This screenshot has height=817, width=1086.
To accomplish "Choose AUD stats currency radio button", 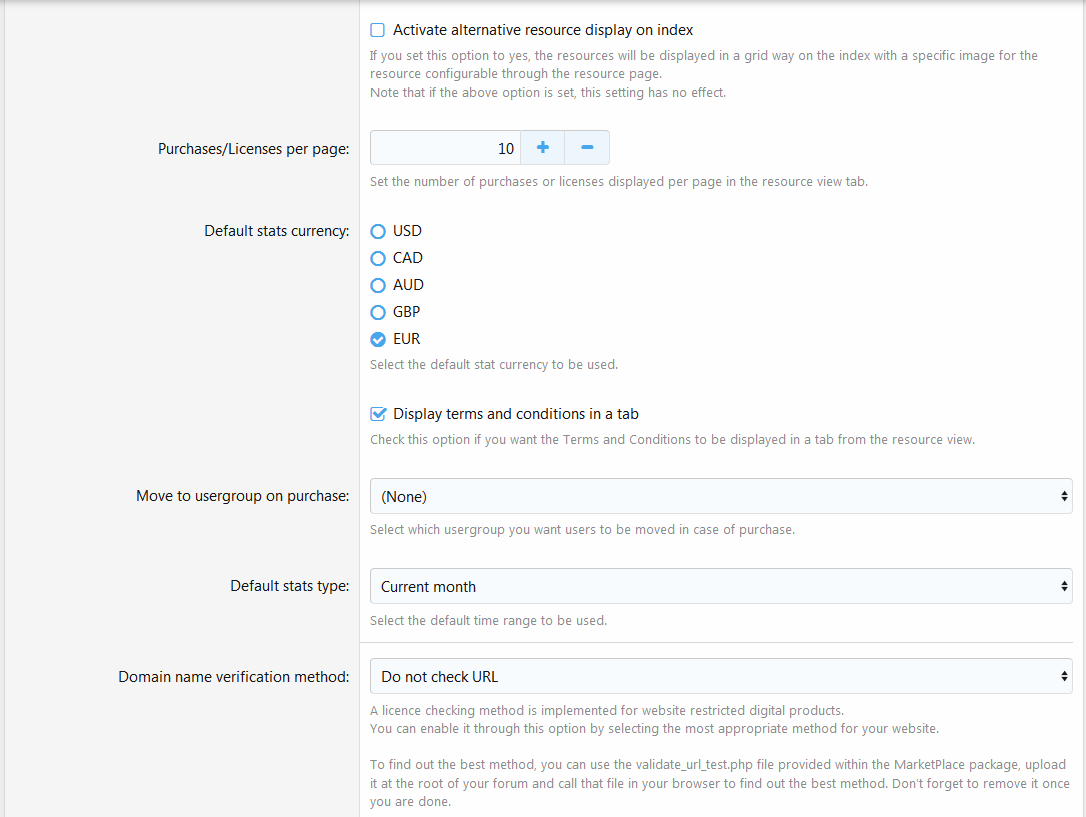I will point(378,285).
